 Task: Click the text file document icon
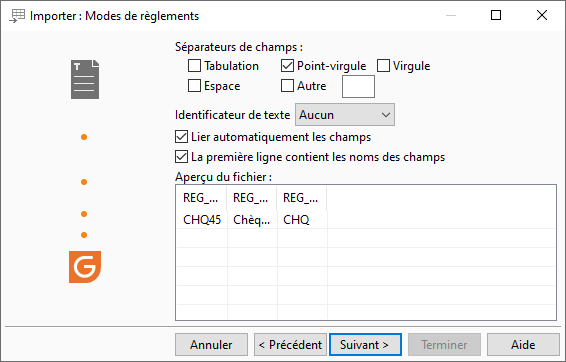(x=85, y=79)
